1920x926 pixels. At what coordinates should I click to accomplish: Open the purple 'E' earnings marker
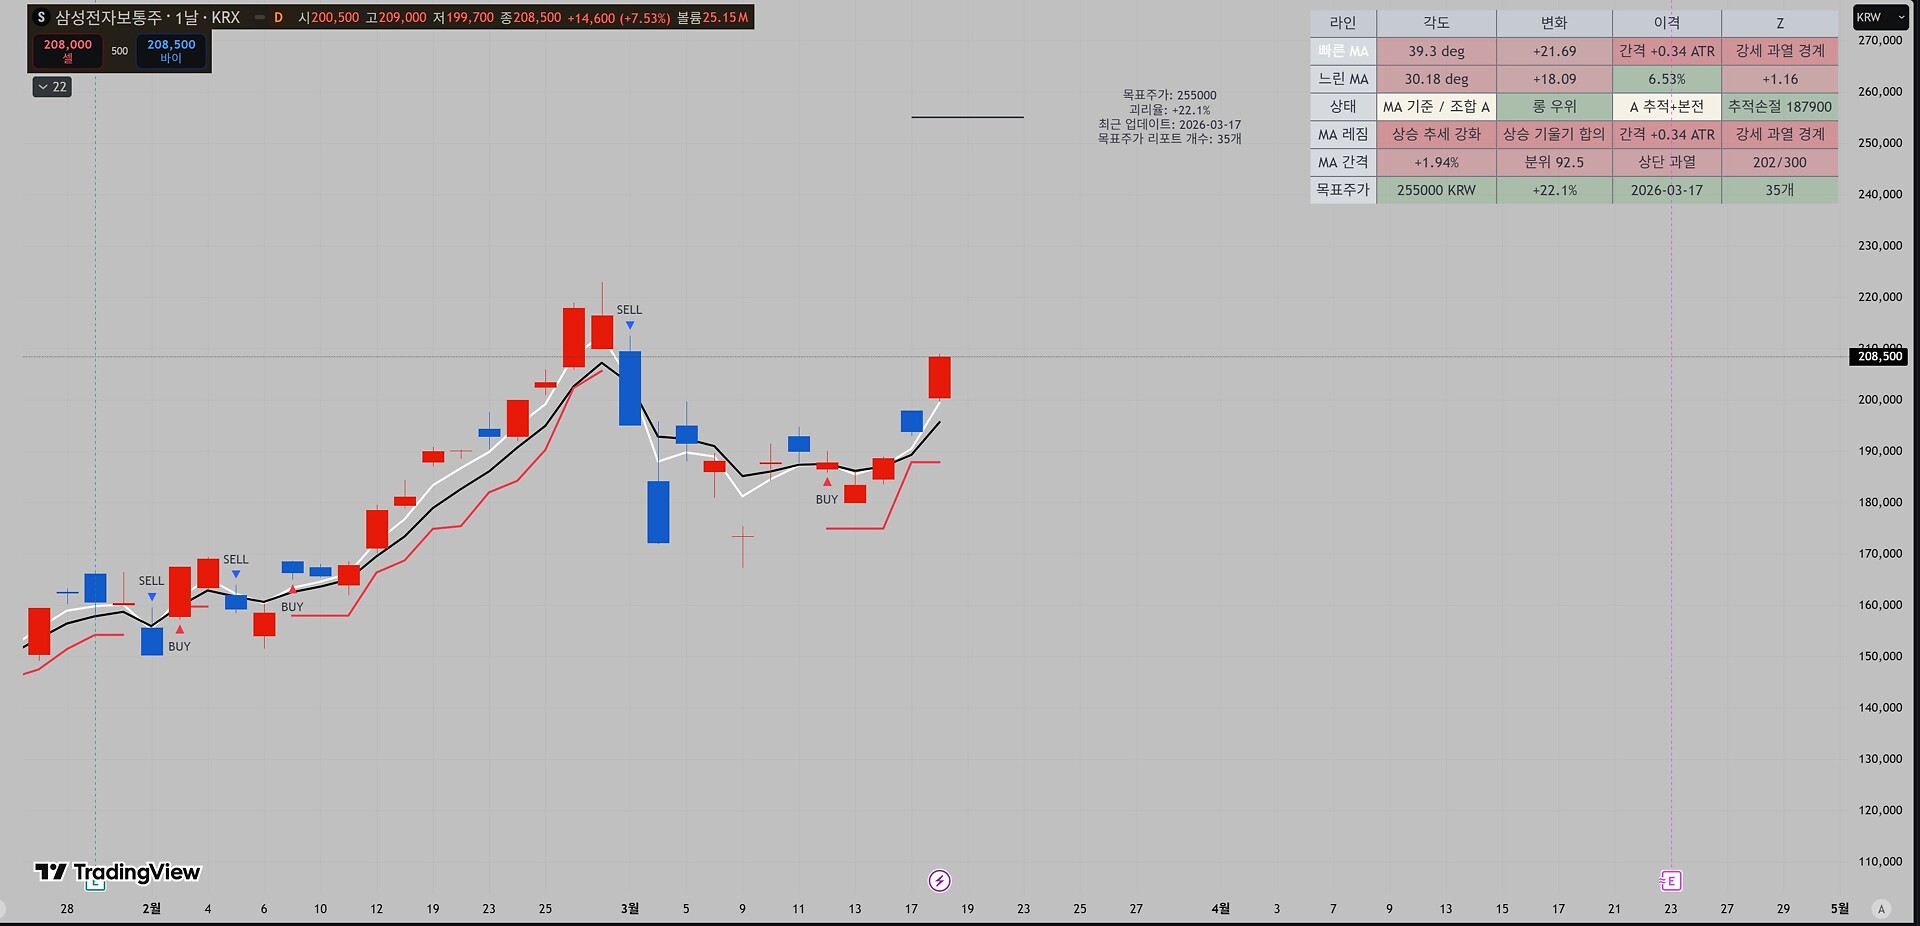[x=1671, y=881]
